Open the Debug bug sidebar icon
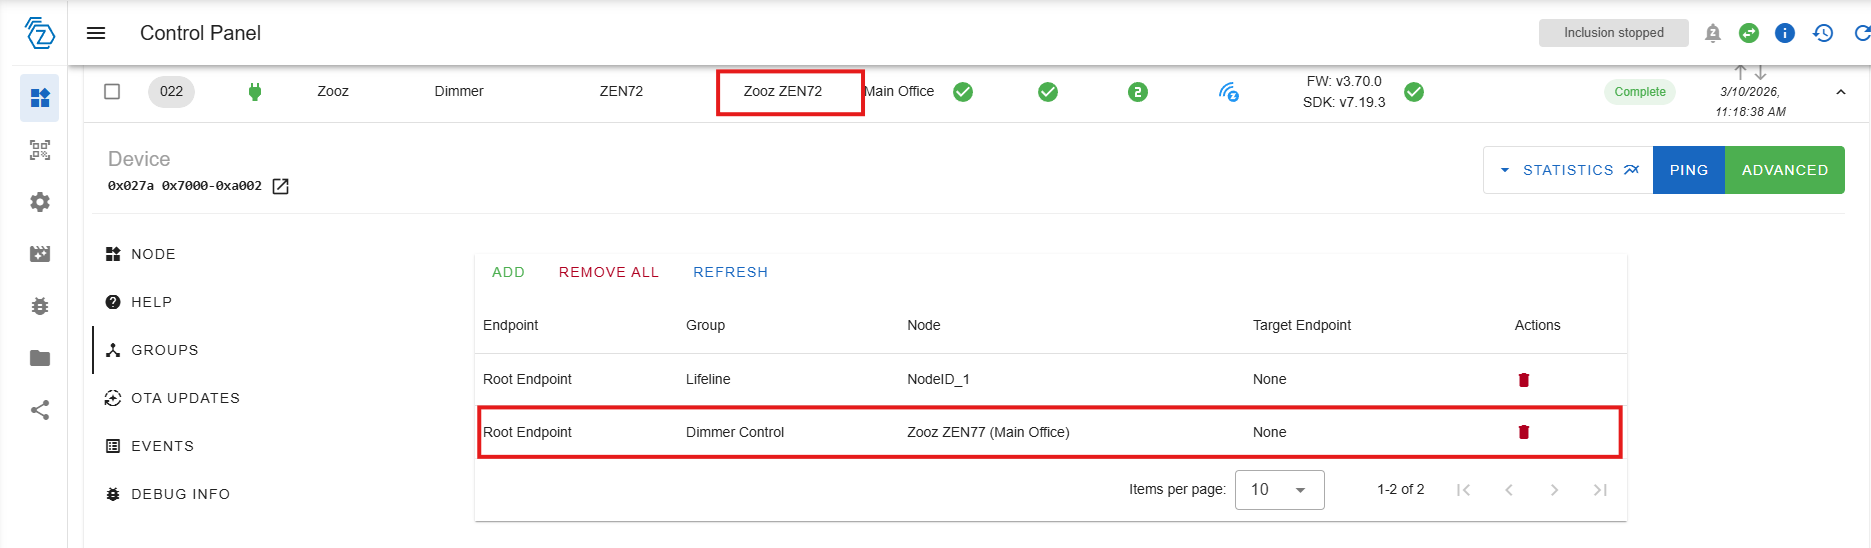This screenshot has height=548, width=1871. coord(40,306)
